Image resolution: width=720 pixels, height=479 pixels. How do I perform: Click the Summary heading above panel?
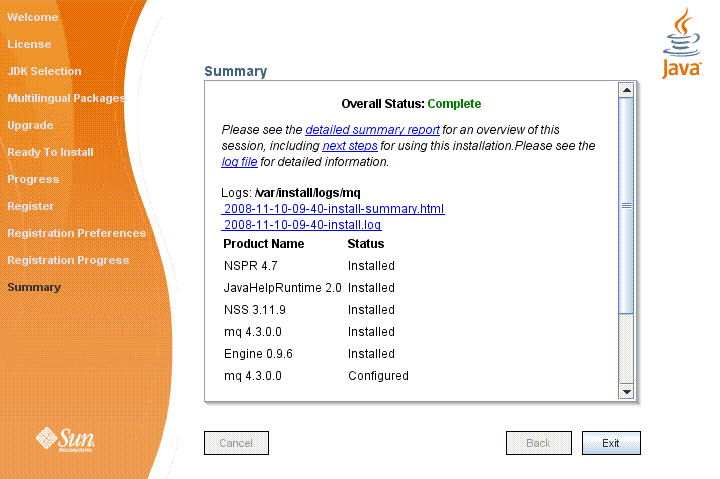click(x=236, y=71)
